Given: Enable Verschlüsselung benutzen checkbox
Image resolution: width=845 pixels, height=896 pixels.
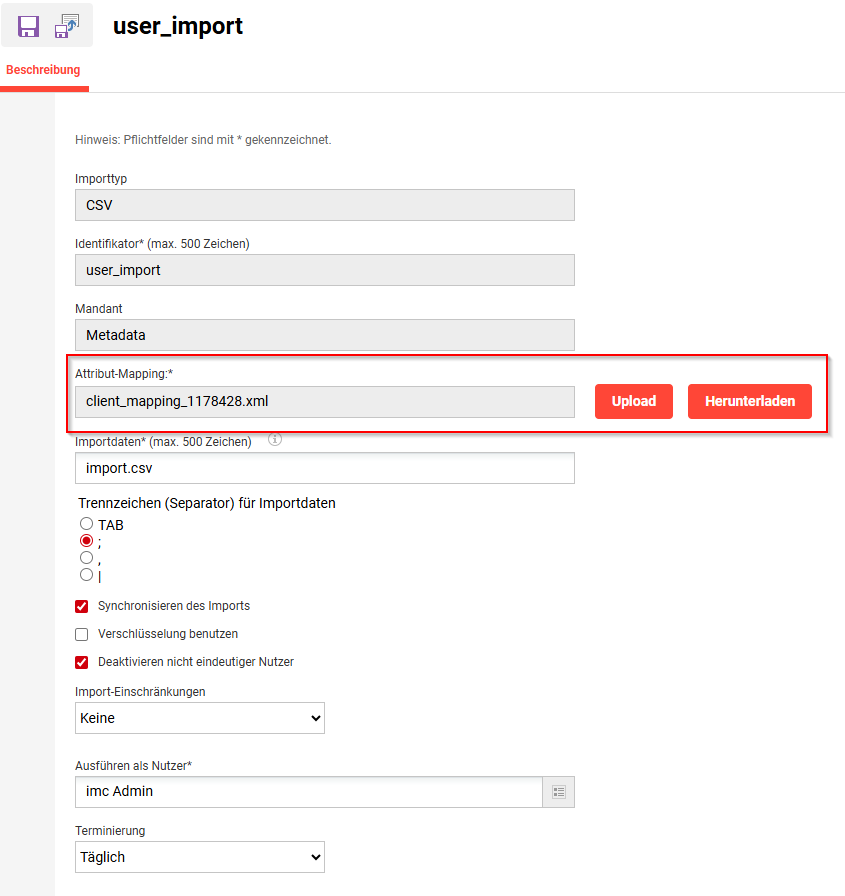Looking at the screenshot, I should pyautogui.click(x=82, y=634).
